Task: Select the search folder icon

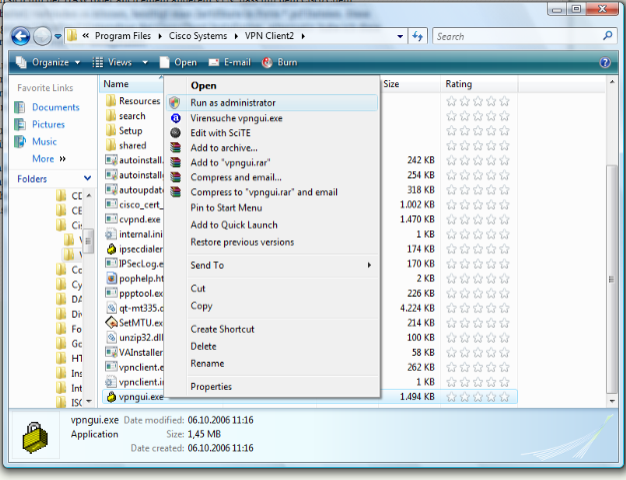Action: (x=111, y=116)
